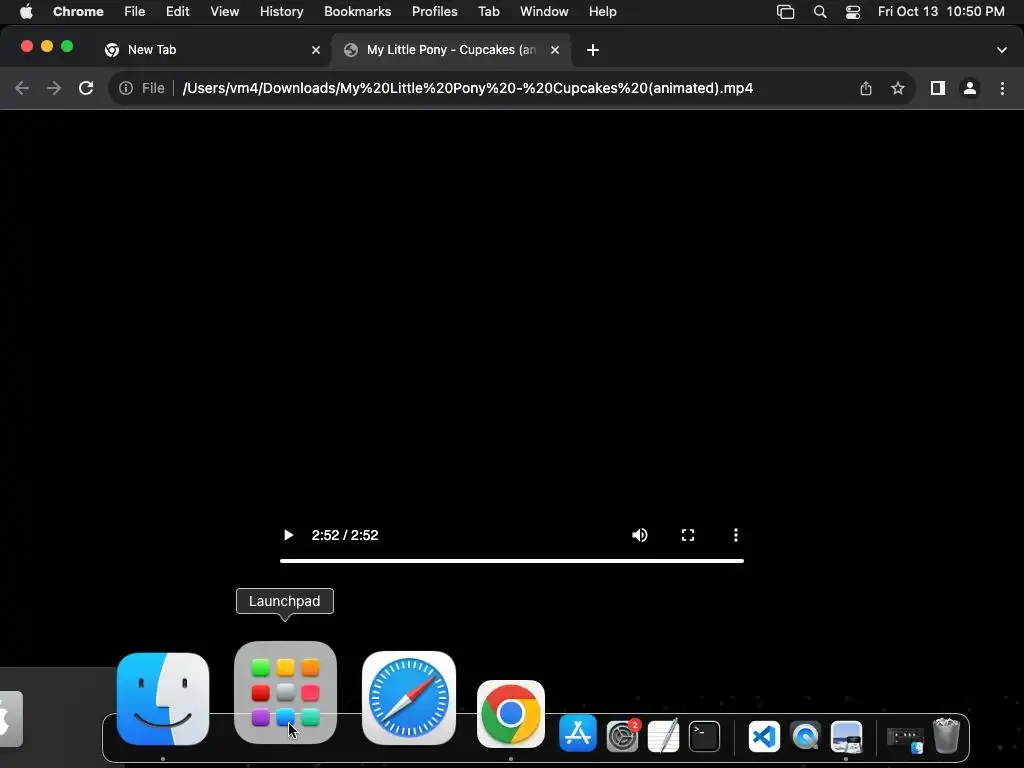Open Spotlight search
The image size is (1024, 768).
click(x=820, y=12)
